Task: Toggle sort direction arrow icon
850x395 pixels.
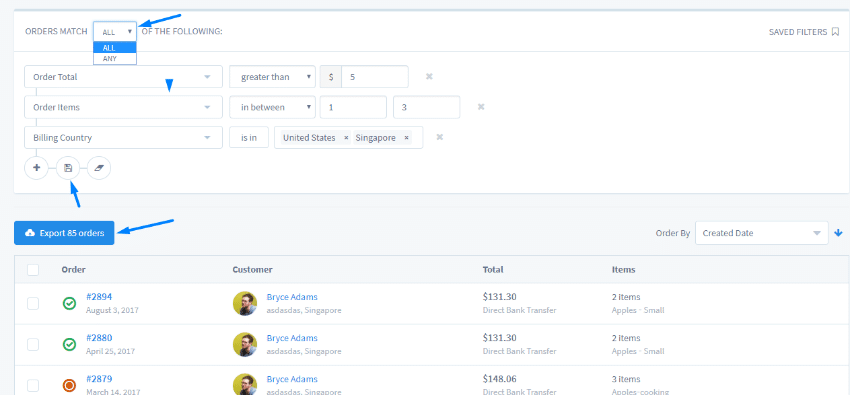Action: click(x=839, y=233)
